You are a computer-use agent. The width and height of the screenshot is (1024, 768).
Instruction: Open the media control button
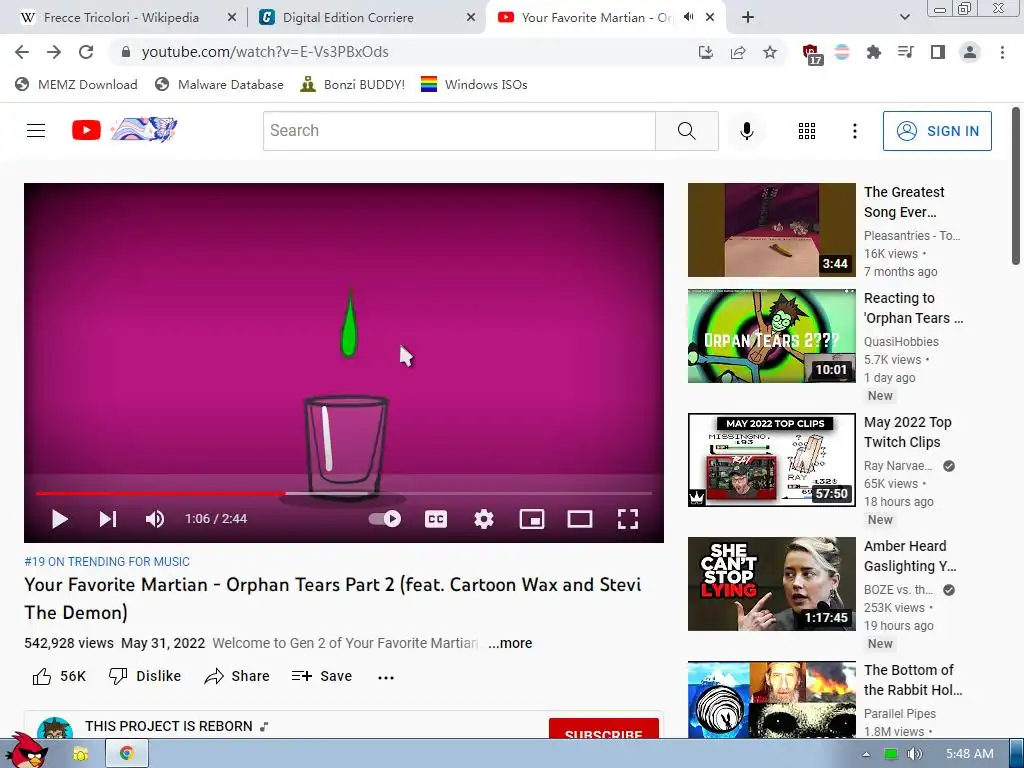[x=905, y=52]
